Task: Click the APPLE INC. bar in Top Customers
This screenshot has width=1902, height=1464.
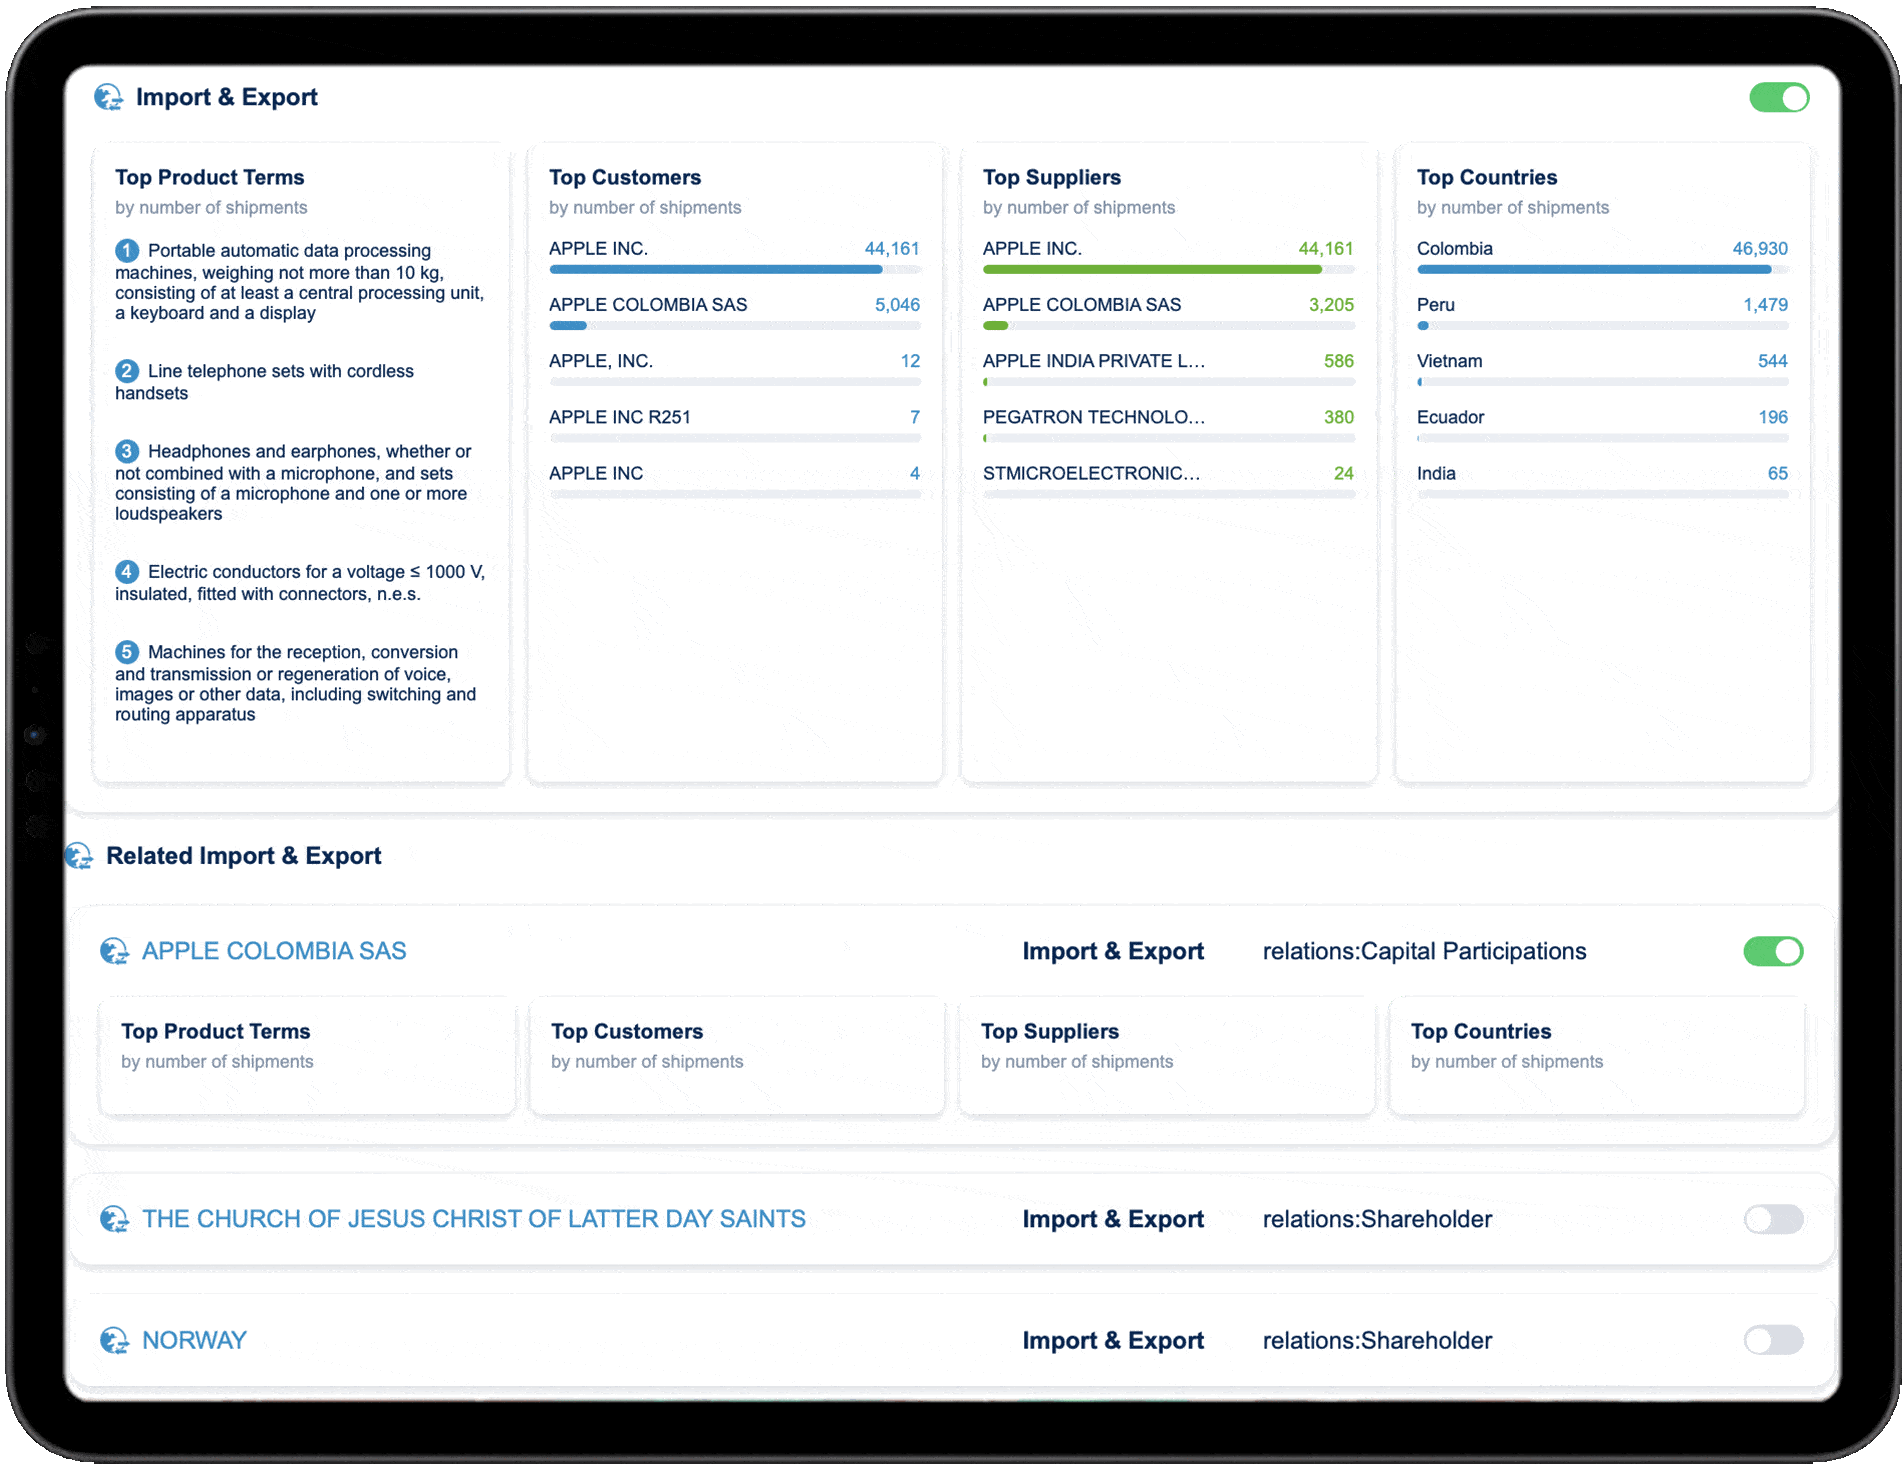Action: pos(734,269)
